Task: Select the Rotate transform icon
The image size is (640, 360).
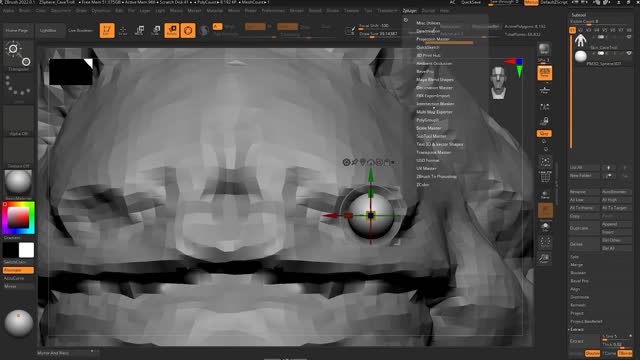Action: [172, 30]
